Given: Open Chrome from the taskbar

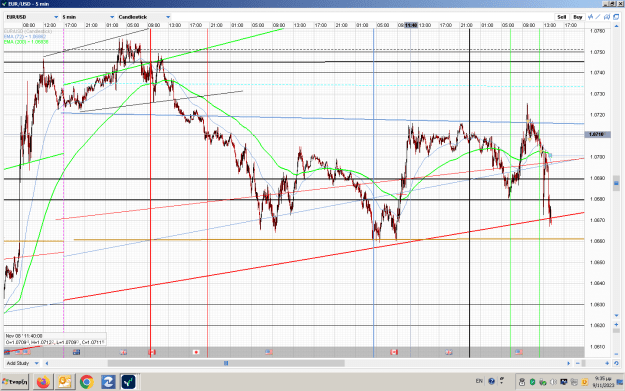Looking at the screenshot, I should [86, 382].
